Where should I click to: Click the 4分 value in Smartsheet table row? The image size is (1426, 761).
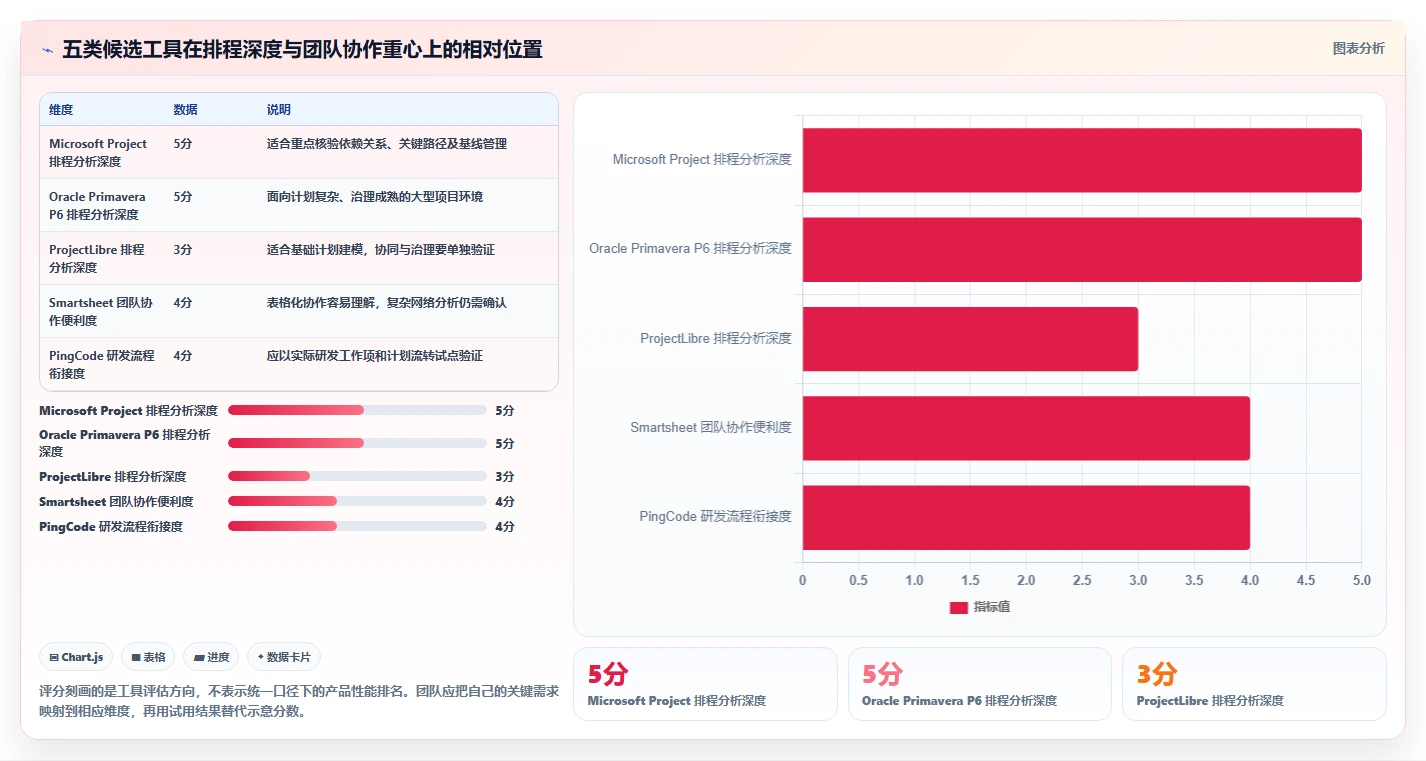click(x=183, y=303)
